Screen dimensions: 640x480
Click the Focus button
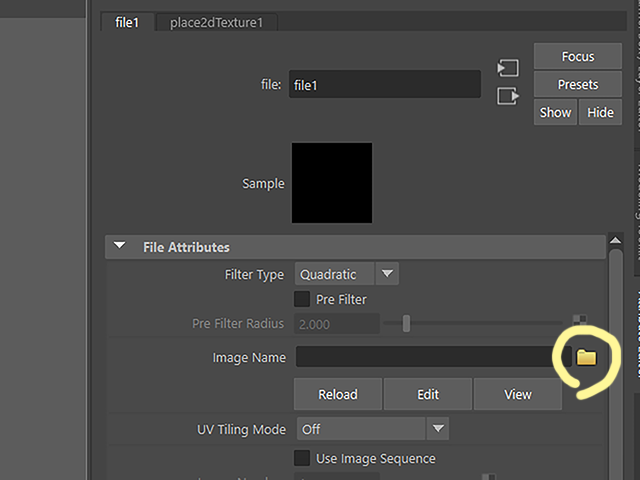pos(578,56)
